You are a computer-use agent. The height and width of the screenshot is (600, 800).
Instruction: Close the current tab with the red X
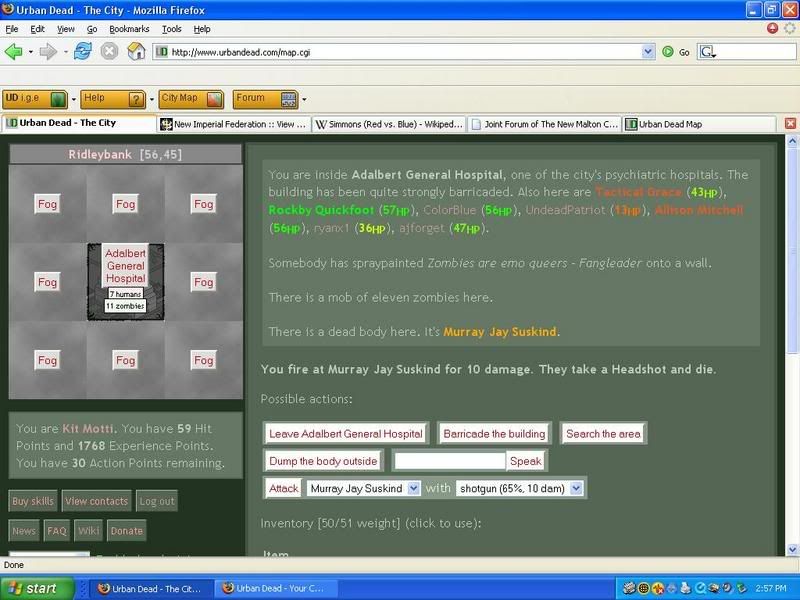tap(790, 123)
